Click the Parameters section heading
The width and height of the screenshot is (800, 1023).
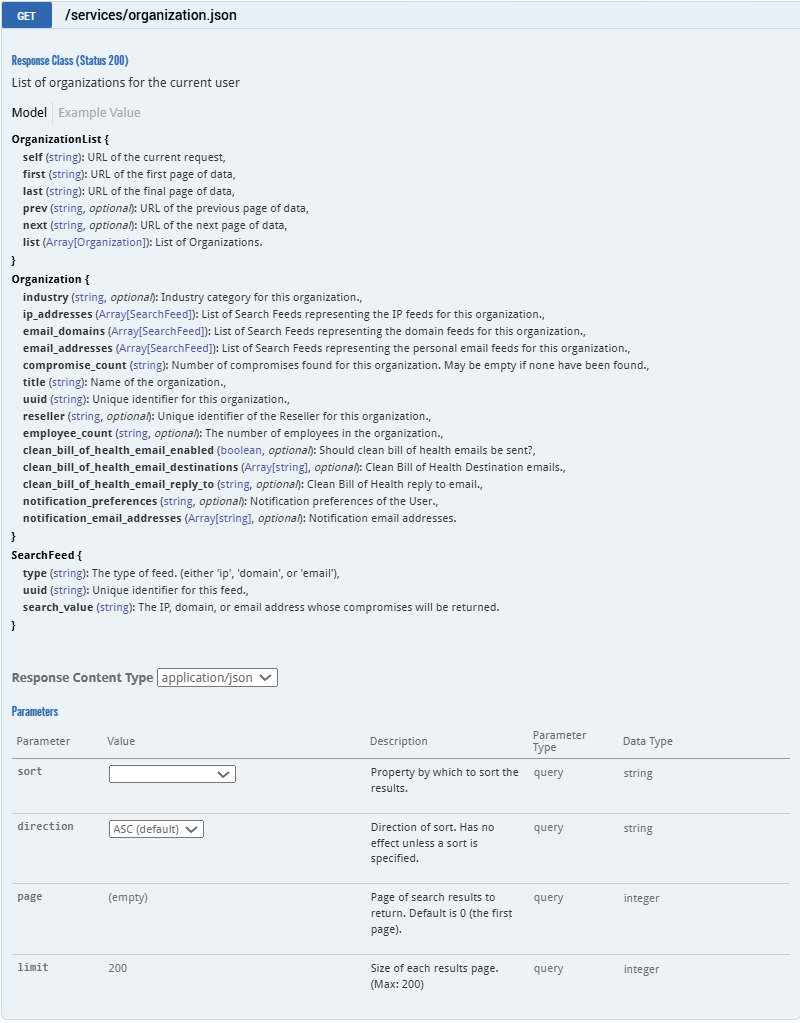tap(35, 712)
